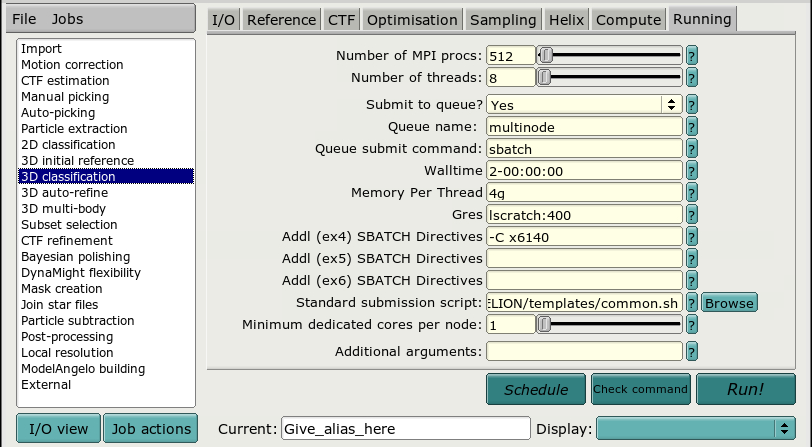
Task: Click the Current alias input field
Action: (406, 428)
